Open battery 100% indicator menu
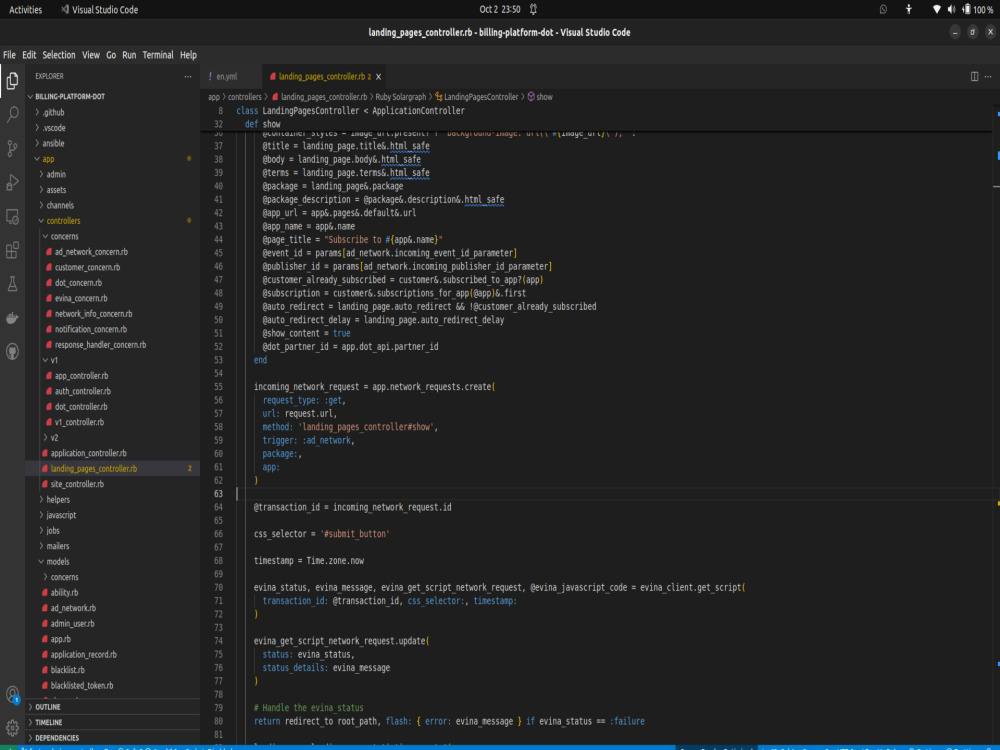The width and height of the screenshot is (1000, 750). point(978,9)
